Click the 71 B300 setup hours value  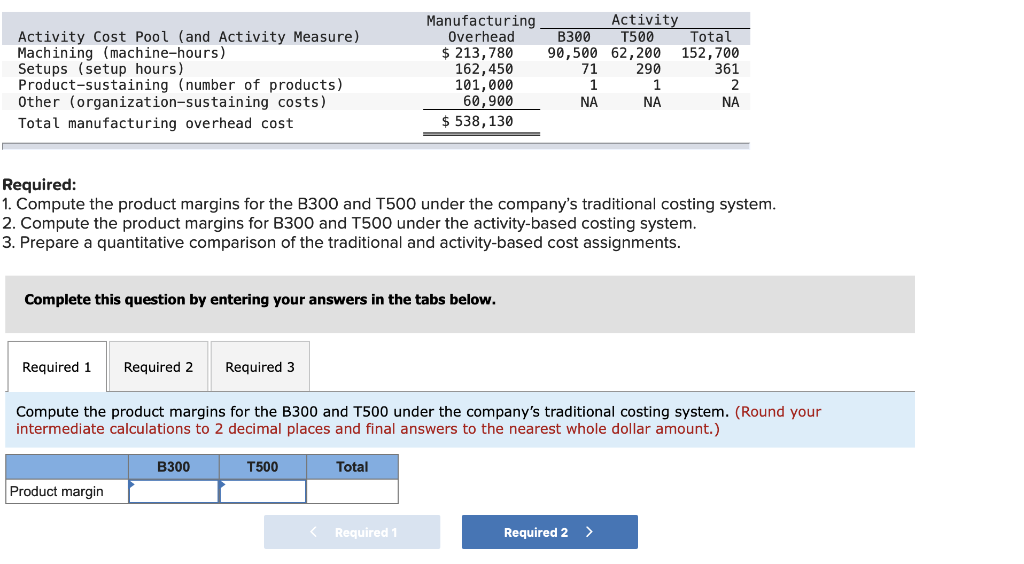click(x=589, y=69)
